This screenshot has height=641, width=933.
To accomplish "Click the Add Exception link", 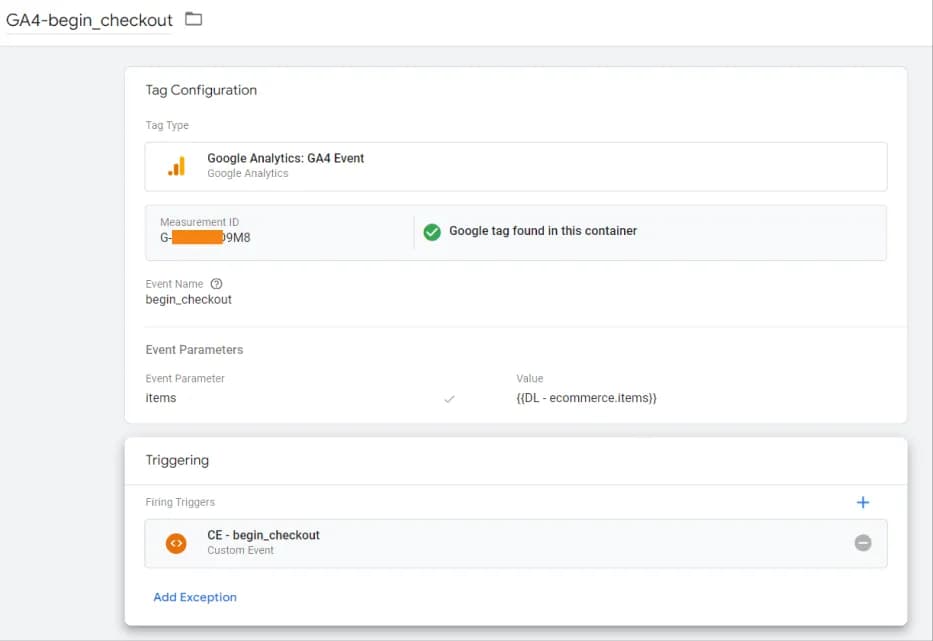I will point(195,597).
